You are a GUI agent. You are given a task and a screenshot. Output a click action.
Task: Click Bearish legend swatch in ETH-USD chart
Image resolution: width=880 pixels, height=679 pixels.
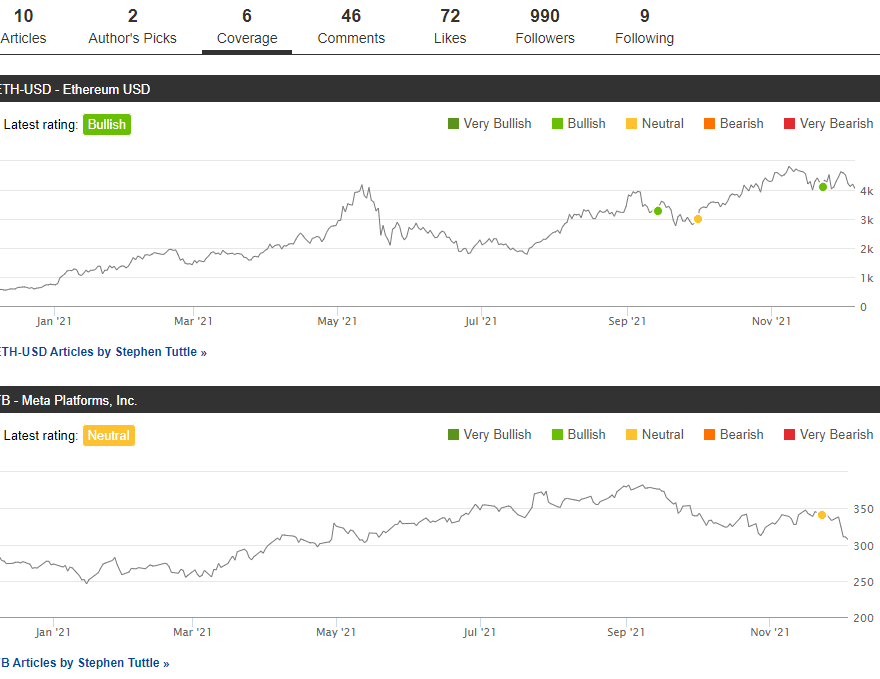[x=709, y=123]
